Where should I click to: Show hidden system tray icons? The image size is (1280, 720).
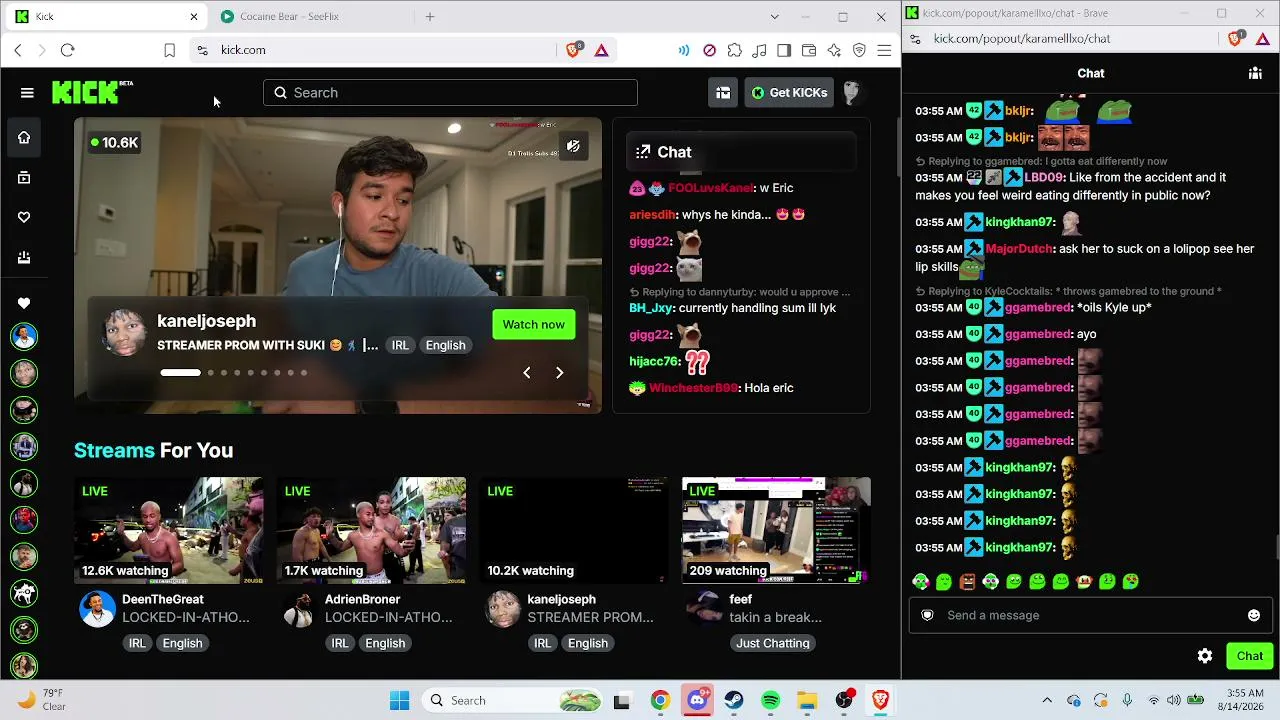(x=1047, y=700)
